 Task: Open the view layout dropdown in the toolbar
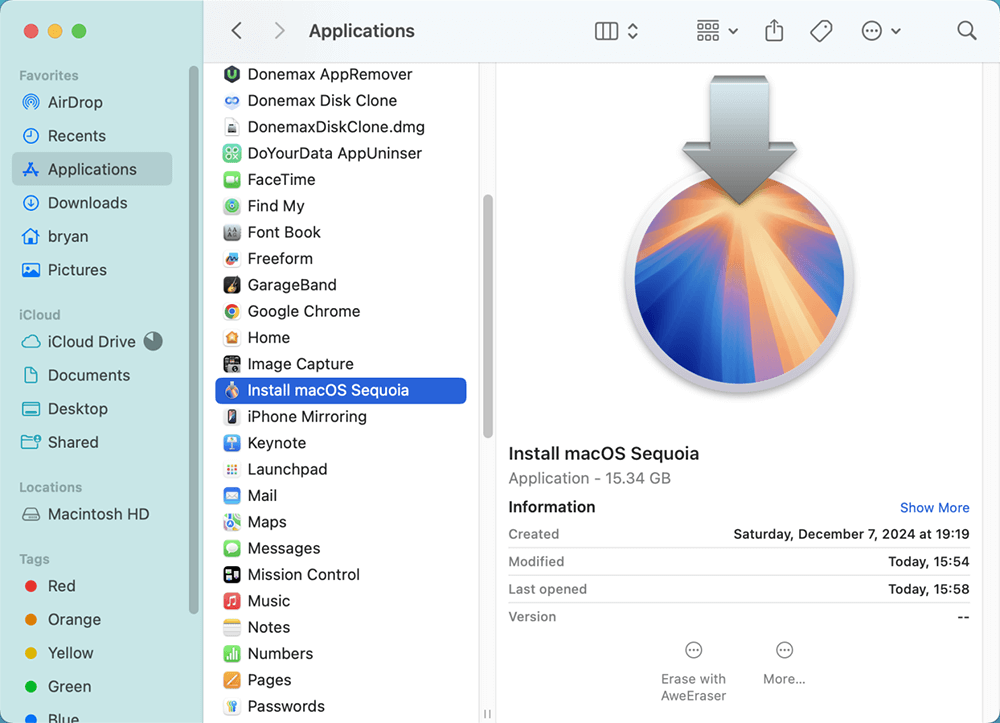pyautogui.click(x=616, y=30)
